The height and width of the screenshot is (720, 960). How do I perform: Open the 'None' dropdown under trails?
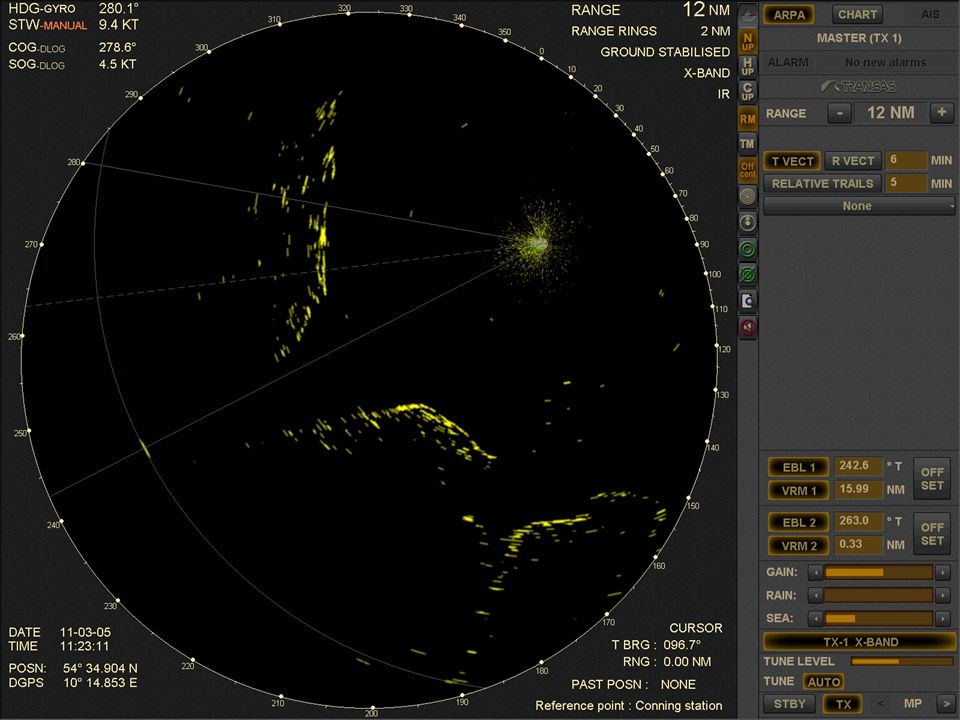pos(858,206)
